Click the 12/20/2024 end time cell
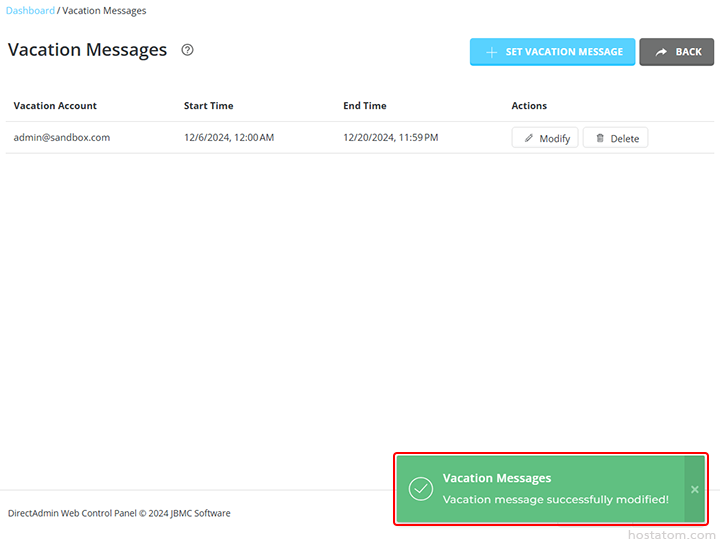The image size is (720, 543). tap(390, 138)
